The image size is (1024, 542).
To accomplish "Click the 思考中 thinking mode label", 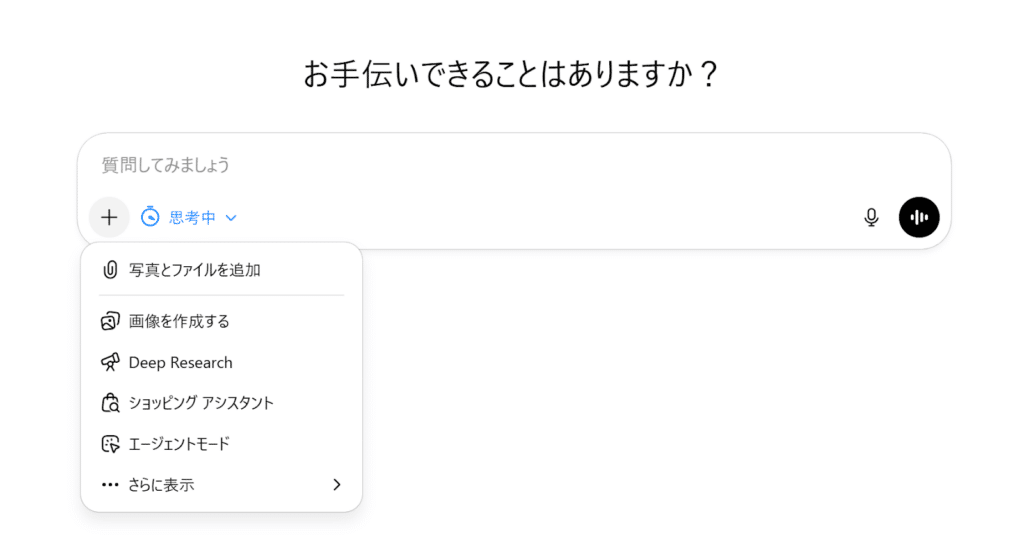I will tap(192, 217).
